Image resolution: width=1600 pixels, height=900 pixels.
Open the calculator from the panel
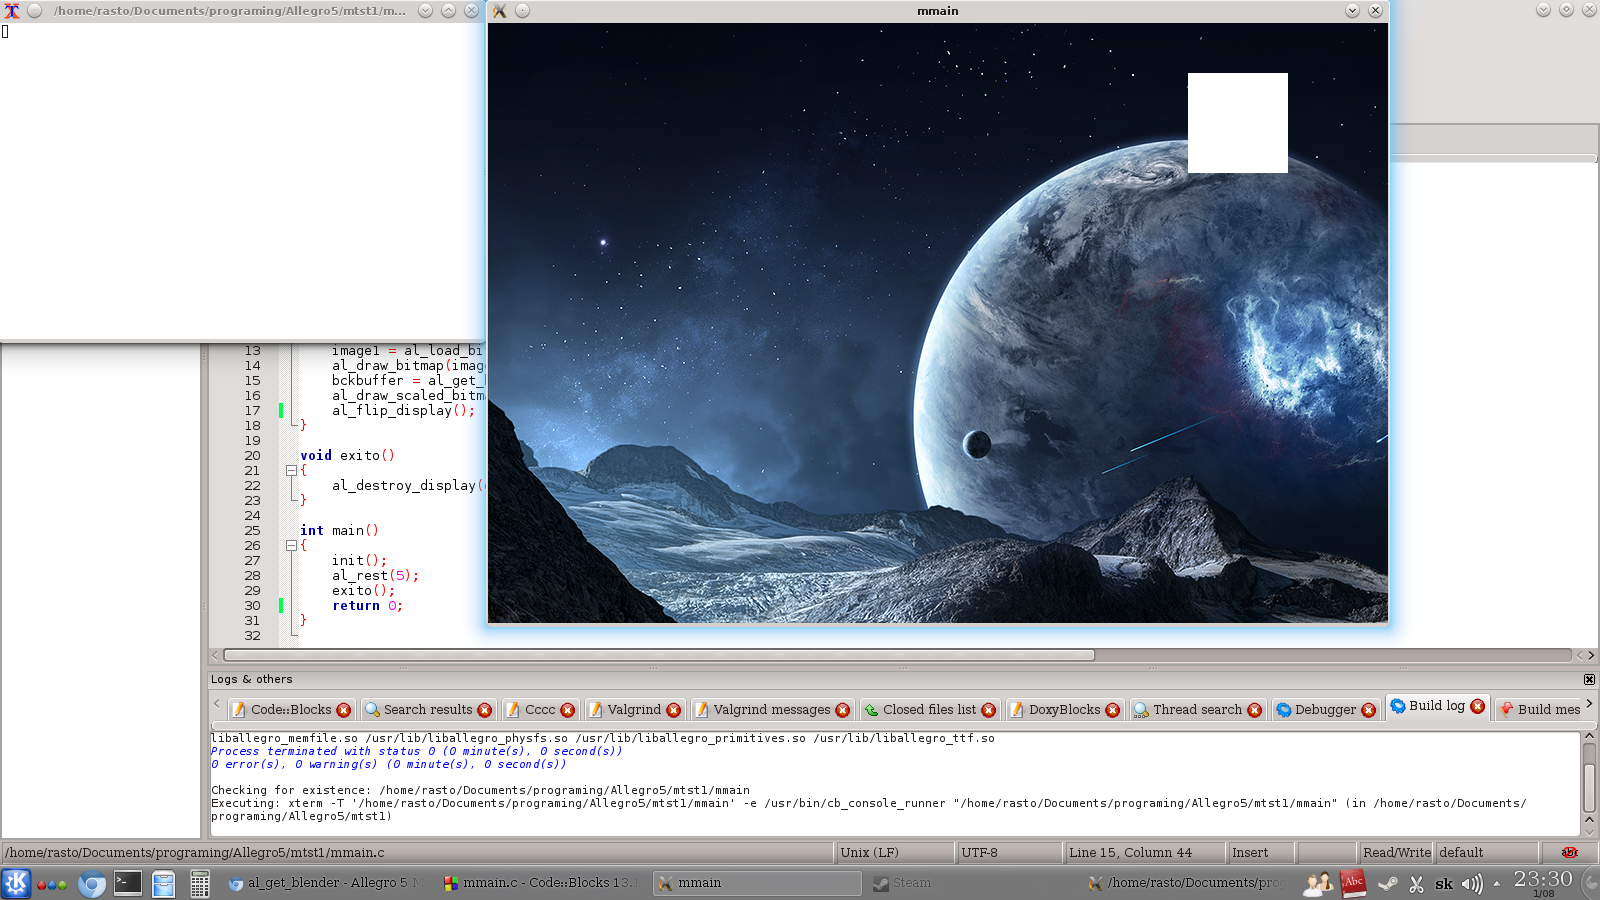click(x=200, y=884)
